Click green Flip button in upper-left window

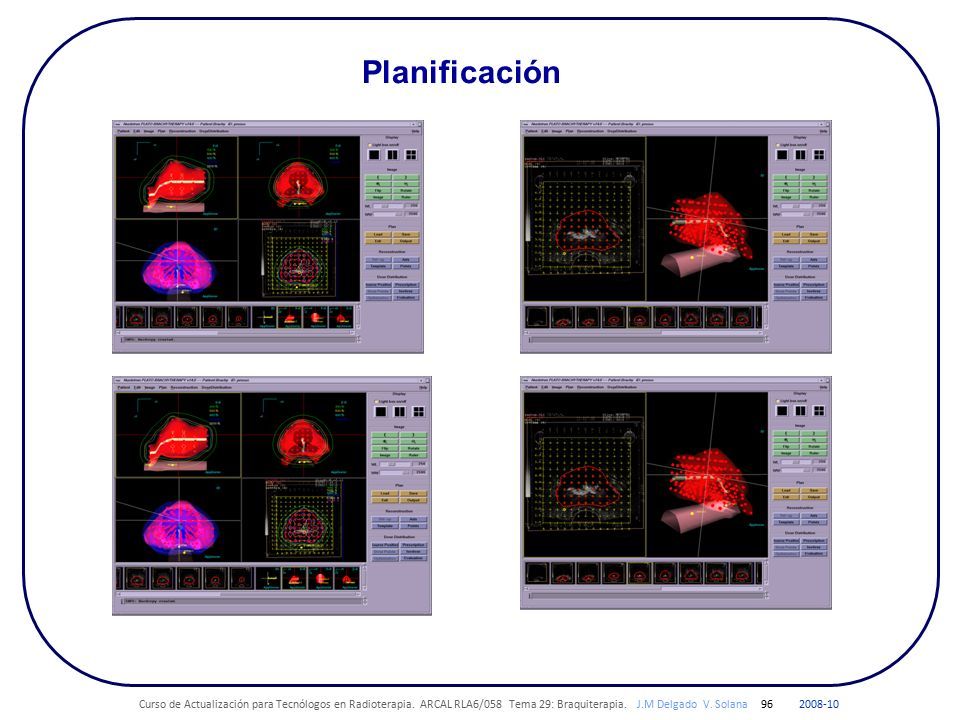[x=378, y=190]
